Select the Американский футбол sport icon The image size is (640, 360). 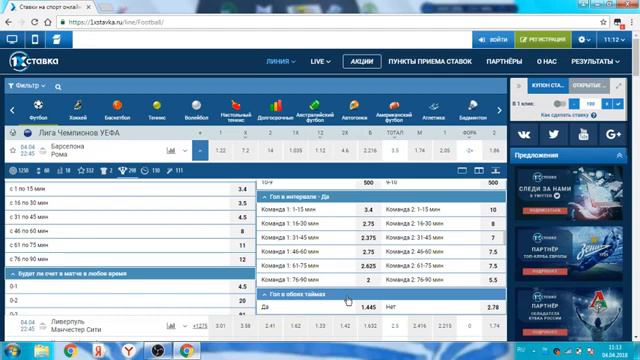pos(394,110)
